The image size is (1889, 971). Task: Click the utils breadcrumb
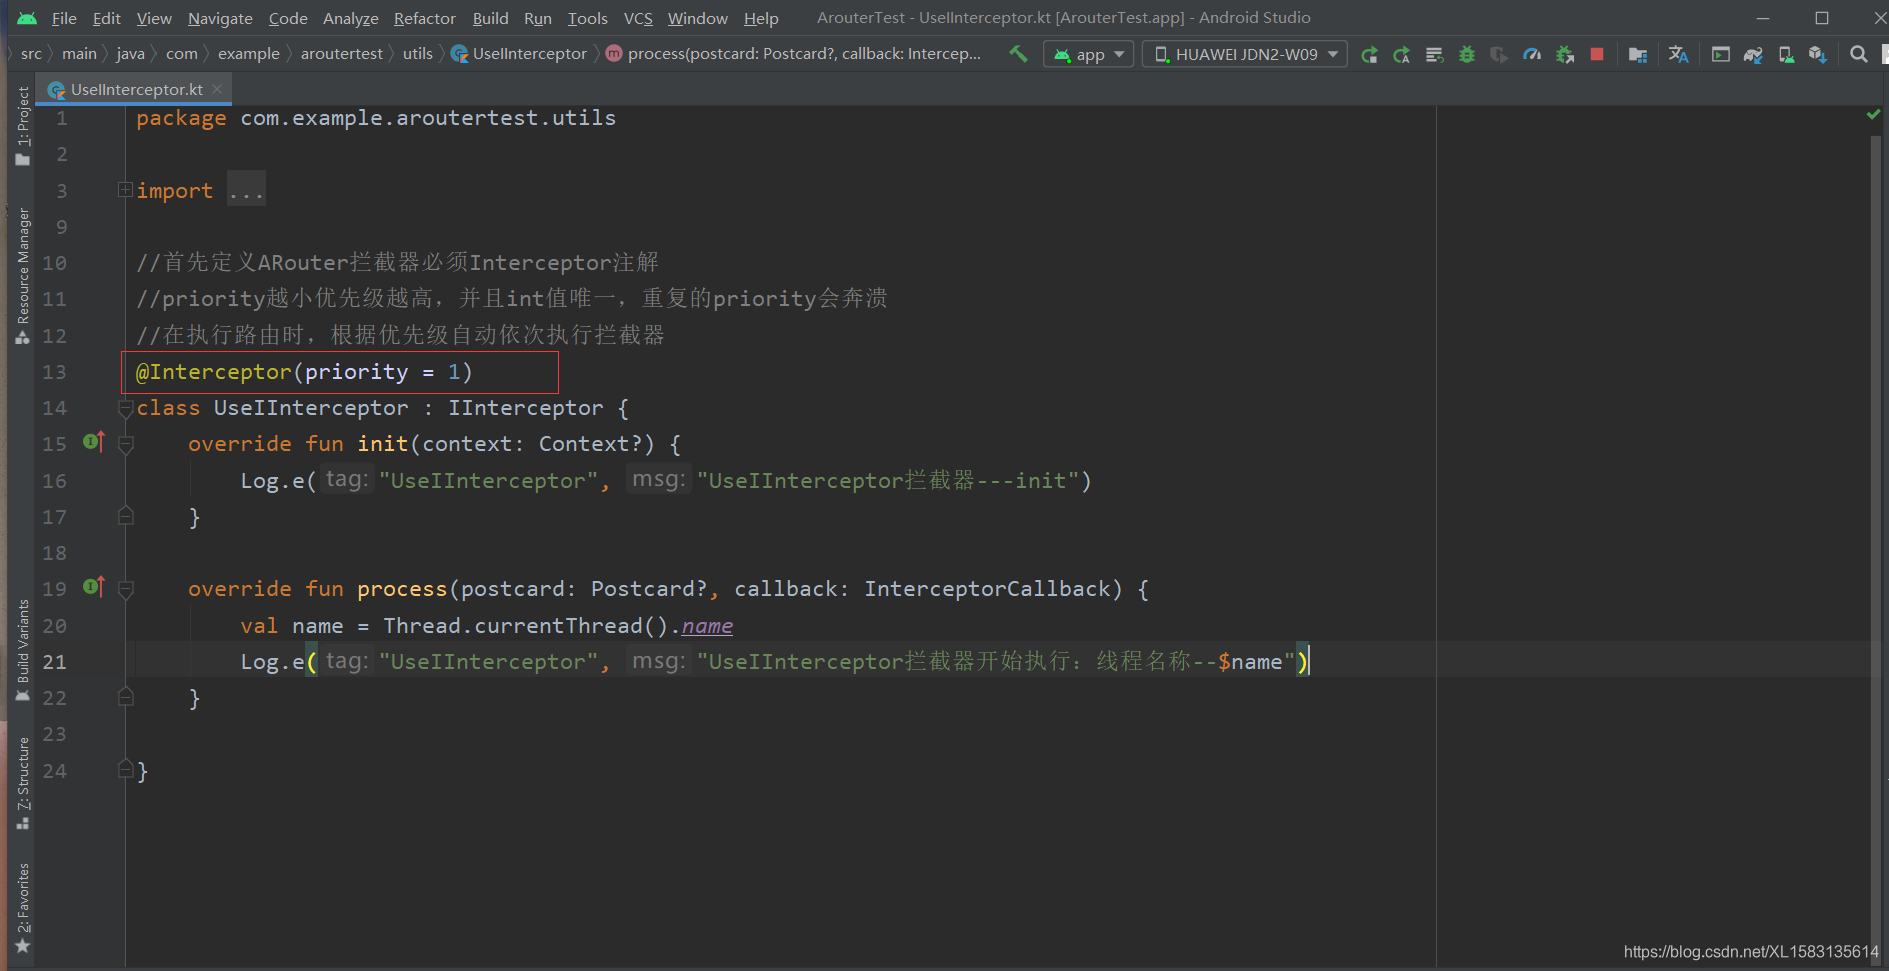point(418,54)
